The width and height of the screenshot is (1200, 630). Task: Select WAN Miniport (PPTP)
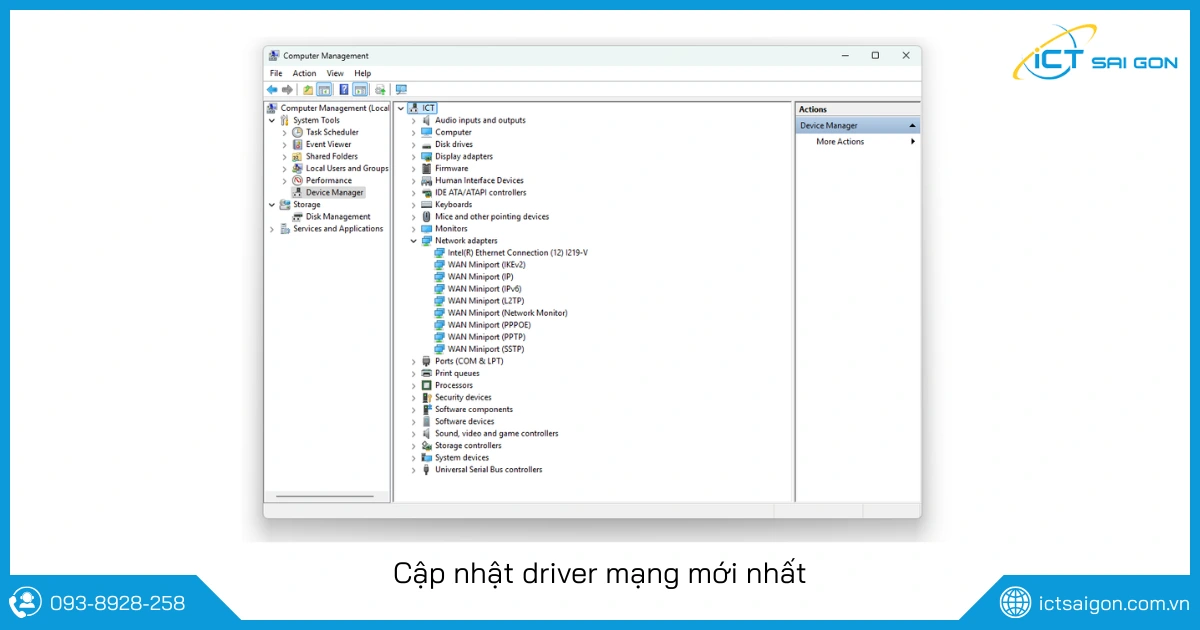486,337
